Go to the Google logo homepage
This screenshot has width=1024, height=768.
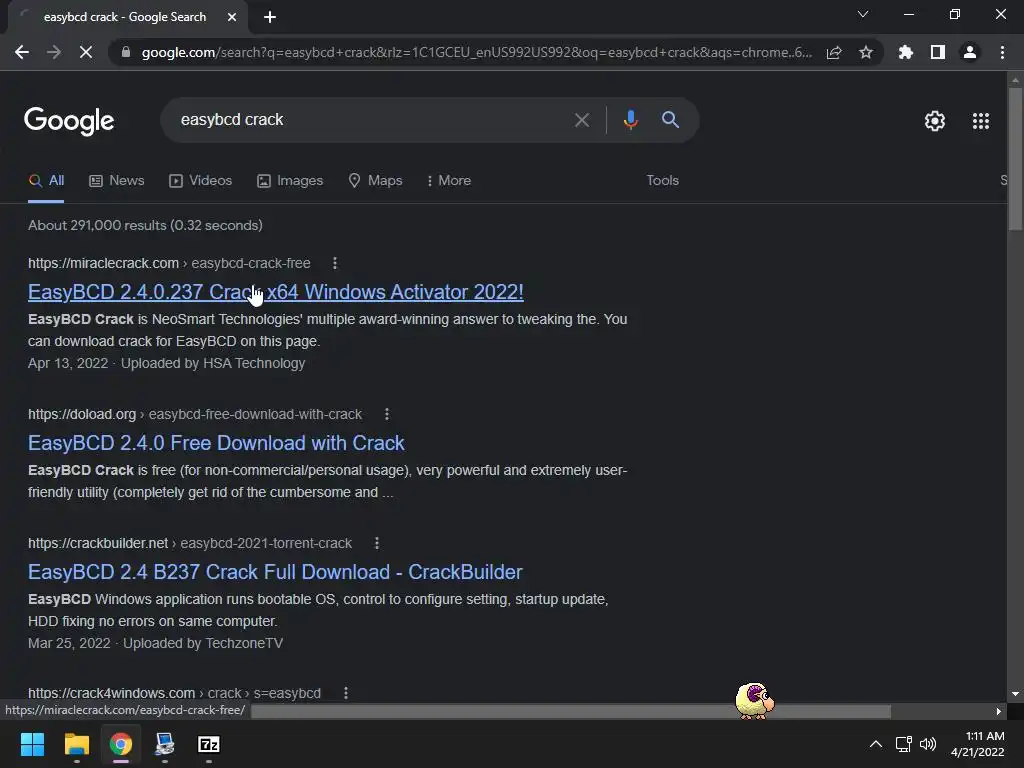pos(69,121)
